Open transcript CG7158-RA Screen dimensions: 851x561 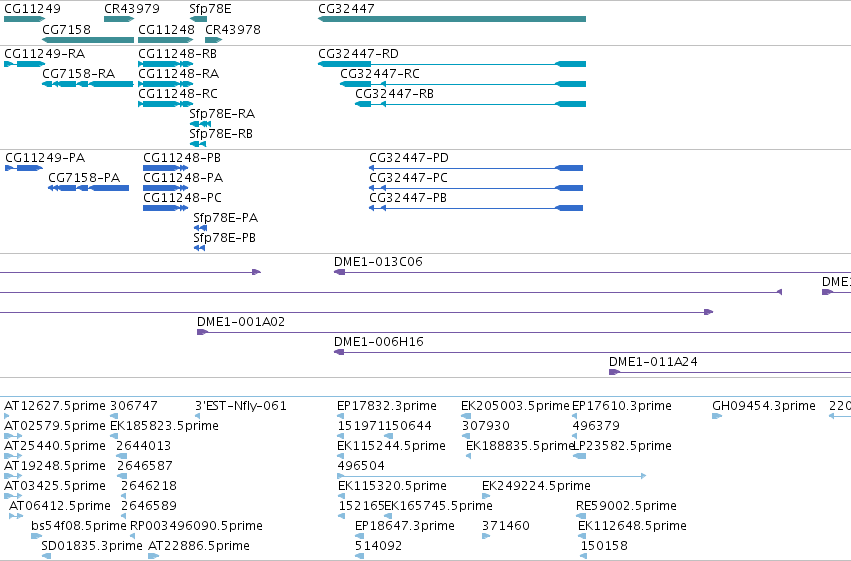88,84
